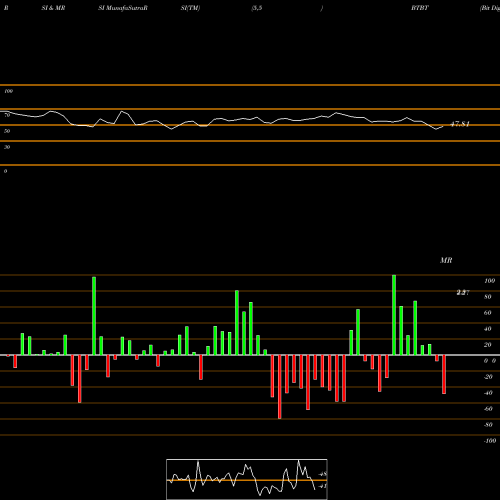Click the 'SI MunafaSutraR' header label
Image resolution: width=500 pixels, height=500 pixels.
123,8
